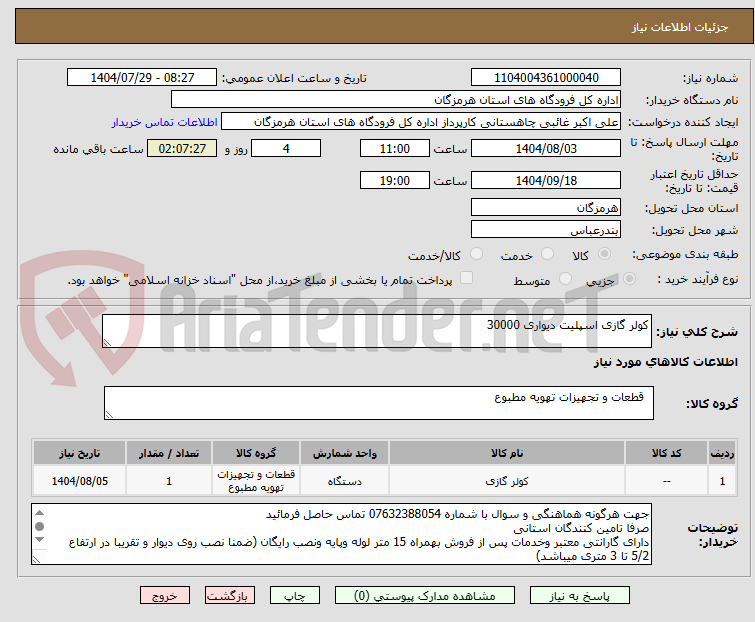Click the phone number 07632388054 in notes

point(404,514)
